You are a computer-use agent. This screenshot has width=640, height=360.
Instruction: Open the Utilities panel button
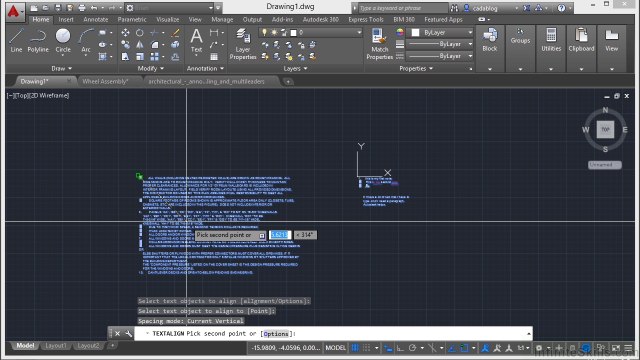(x=551, y=48)
